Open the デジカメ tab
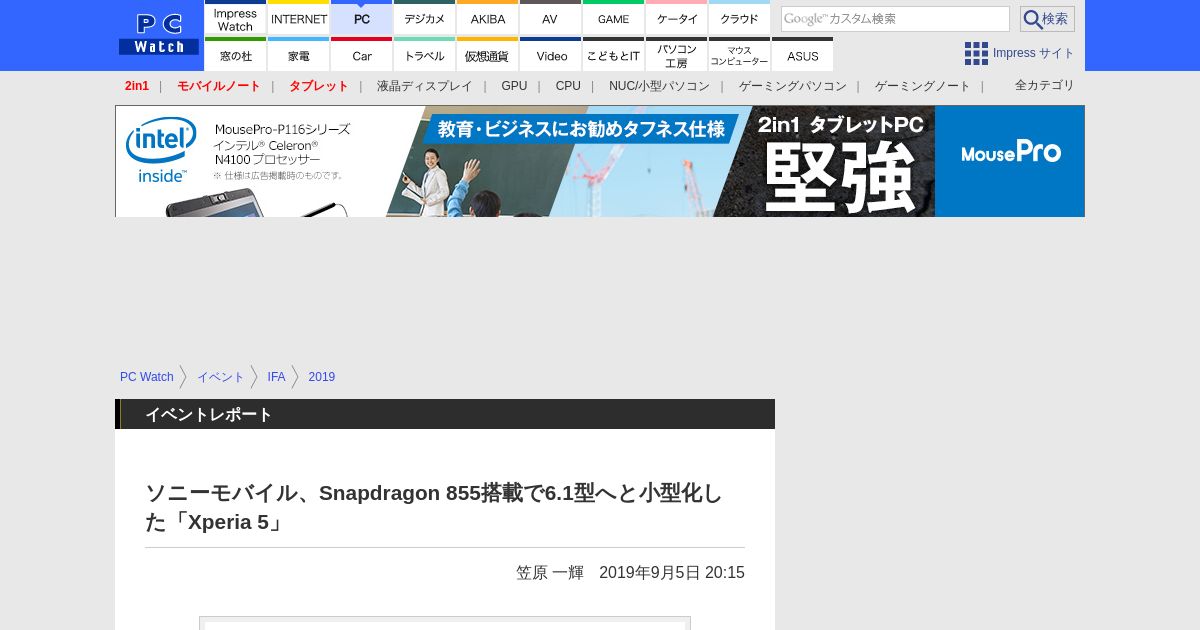The image size is (1200, 630). pos(425,17)
